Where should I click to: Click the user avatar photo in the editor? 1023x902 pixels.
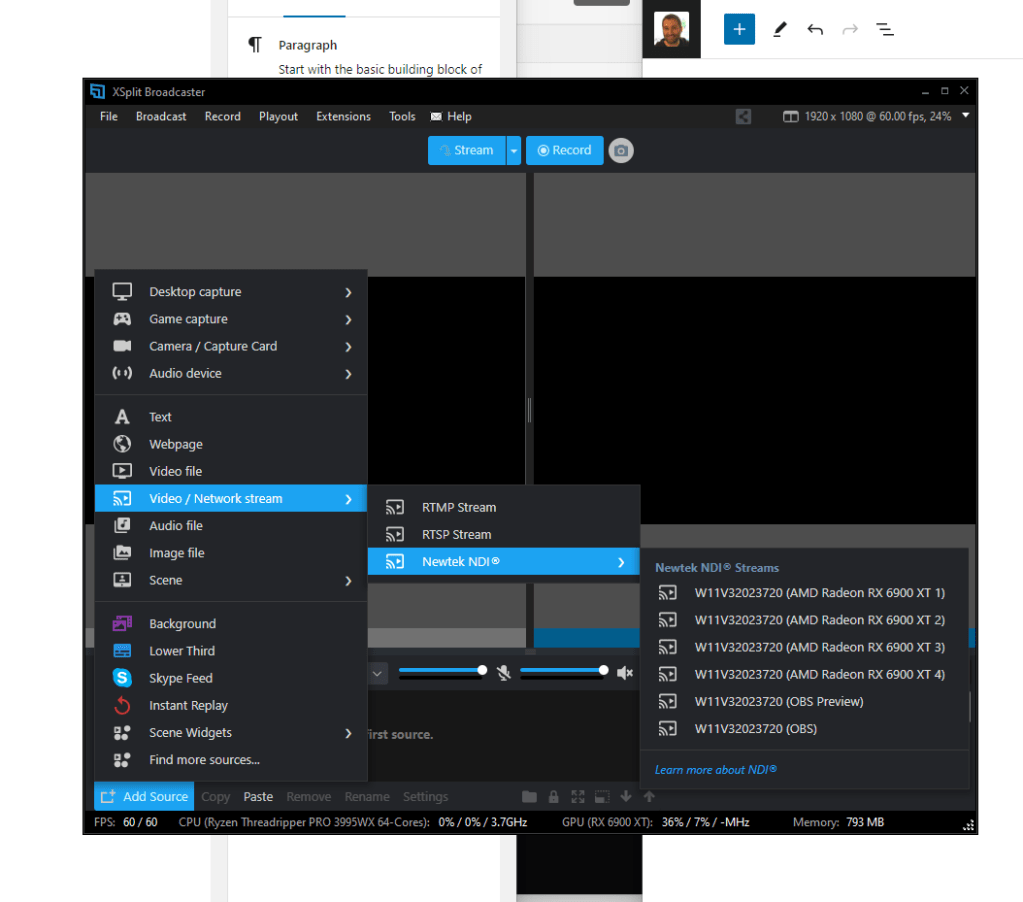pos(671,29)
